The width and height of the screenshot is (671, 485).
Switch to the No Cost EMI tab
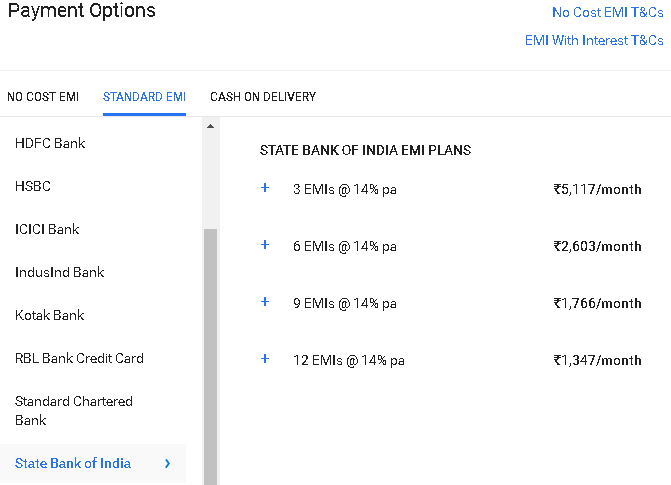43,97
